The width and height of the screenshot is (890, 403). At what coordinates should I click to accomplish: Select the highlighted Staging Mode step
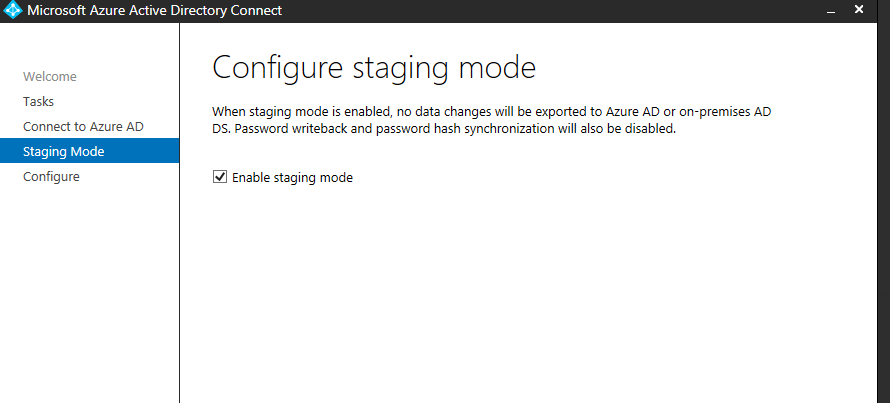click(64, 151)
